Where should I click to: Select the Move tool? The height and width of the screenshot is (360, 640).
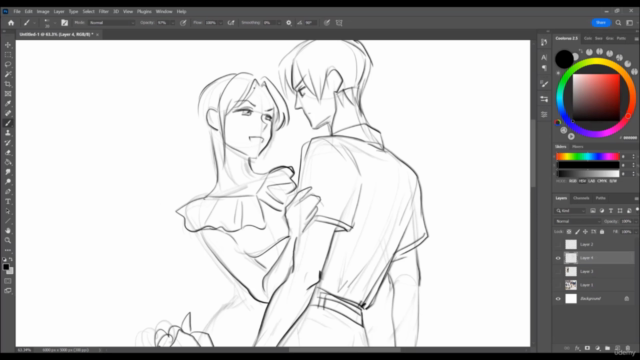8,45
